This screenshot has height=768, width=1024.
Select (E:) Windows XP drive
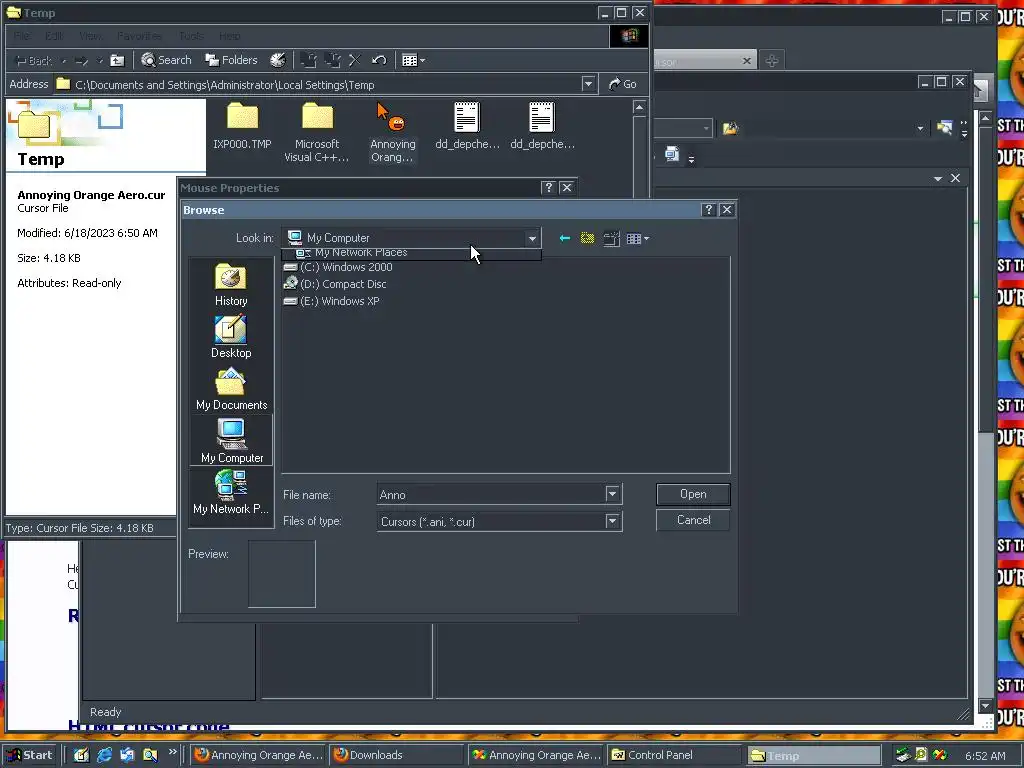pyautogui.click(x=332, y=301)
